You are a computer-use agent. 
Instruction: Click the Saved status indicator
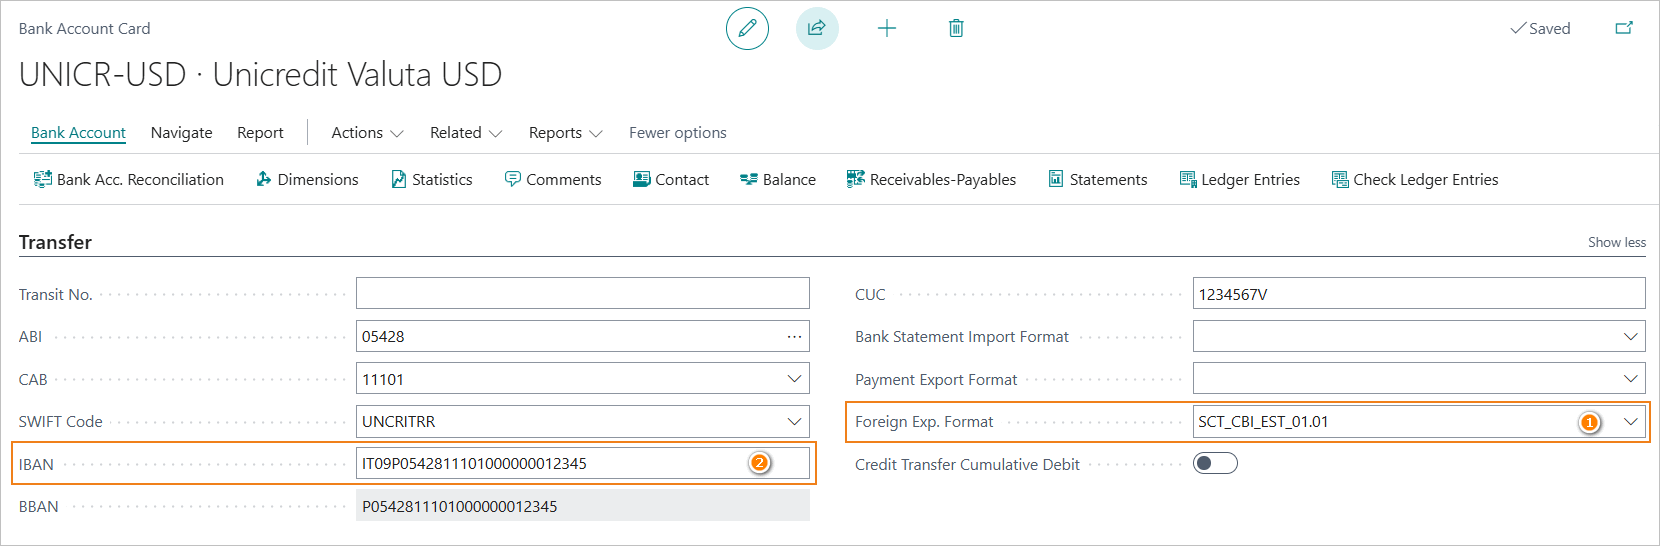click(1540, 28)
